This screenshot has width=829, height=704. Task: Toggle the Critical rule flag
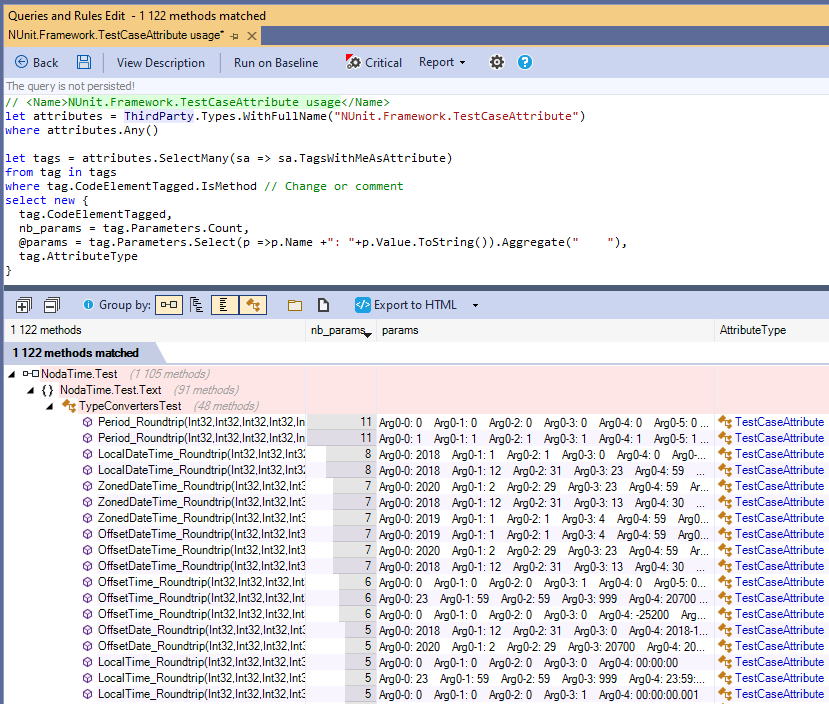click(x=374, y=62)
